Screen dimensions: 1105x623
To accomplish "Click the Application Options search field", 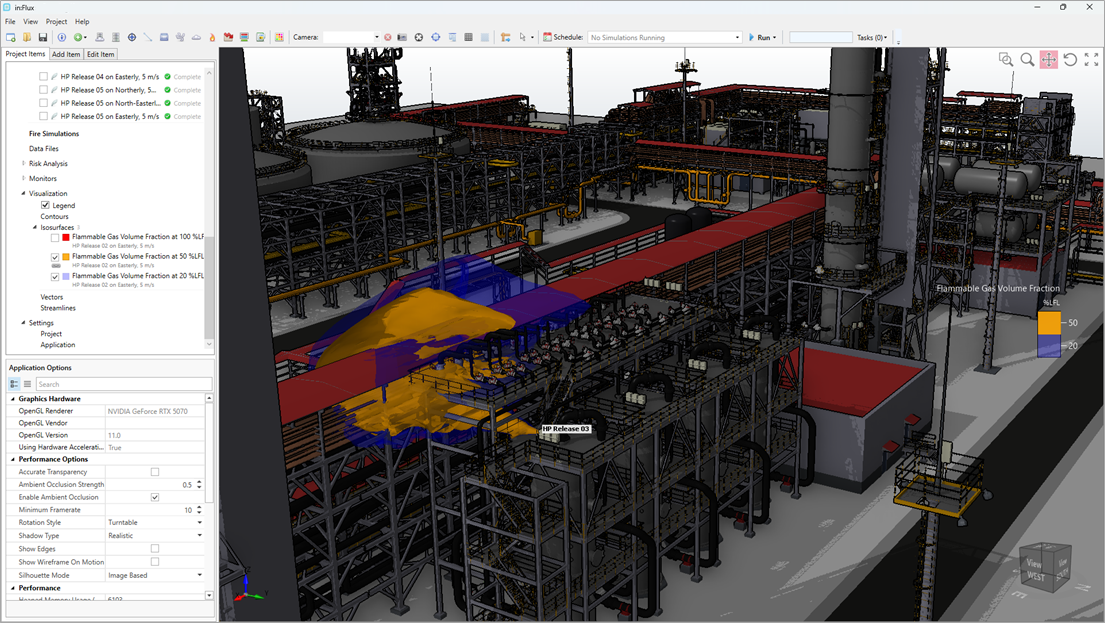I will tap(124, 384).
